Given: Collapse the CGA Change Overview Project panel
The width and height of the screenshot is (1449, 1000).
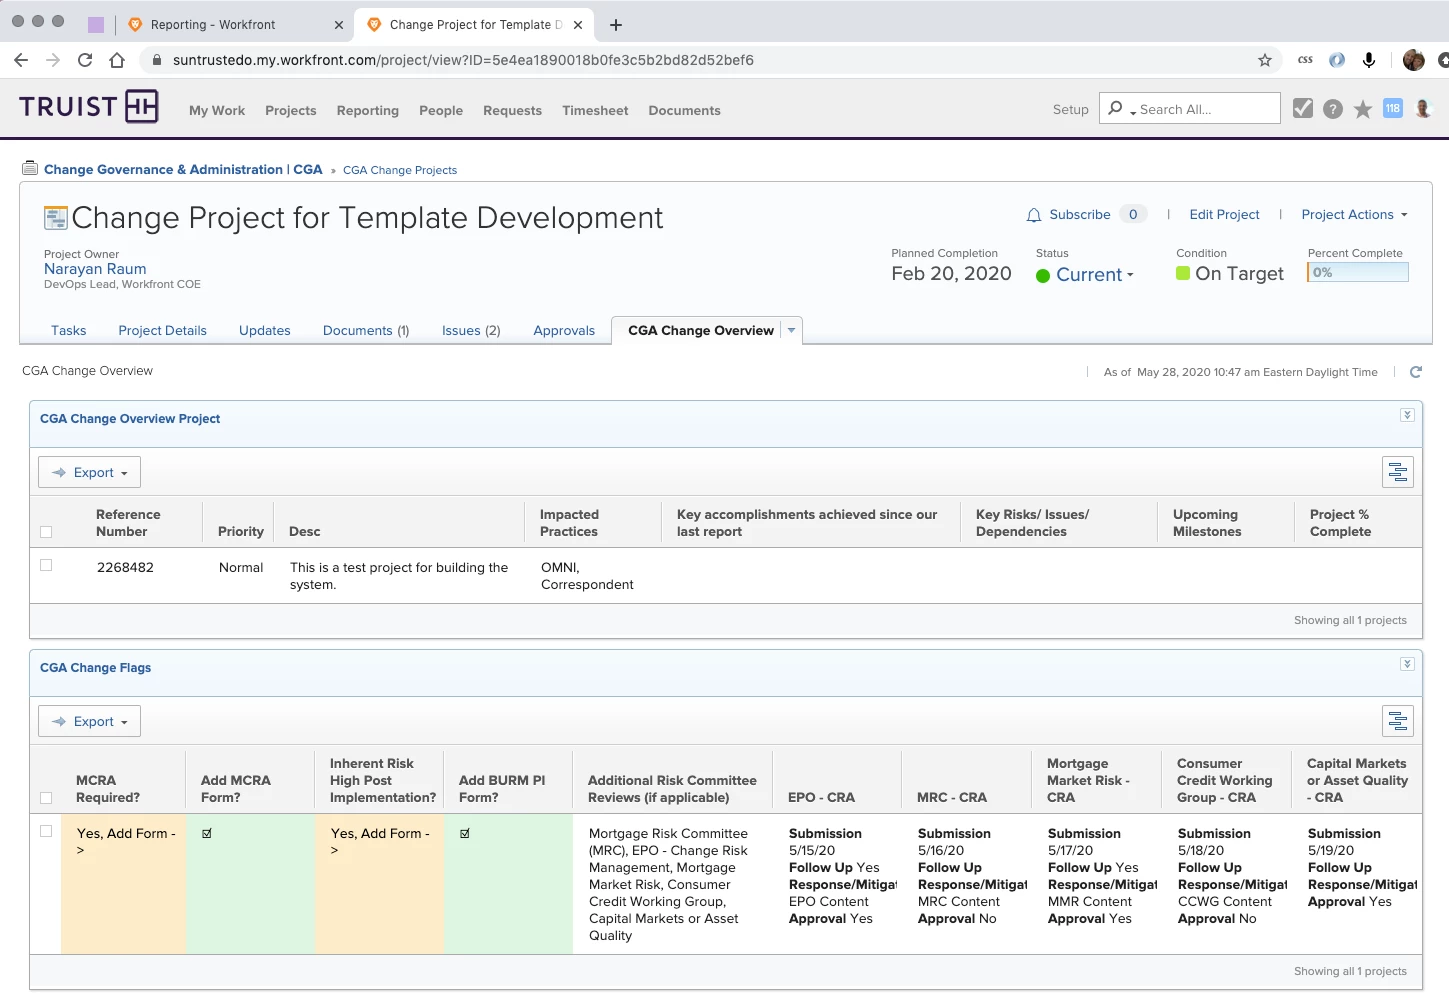Looking at the screenshot, I should tap(1407, 415).
